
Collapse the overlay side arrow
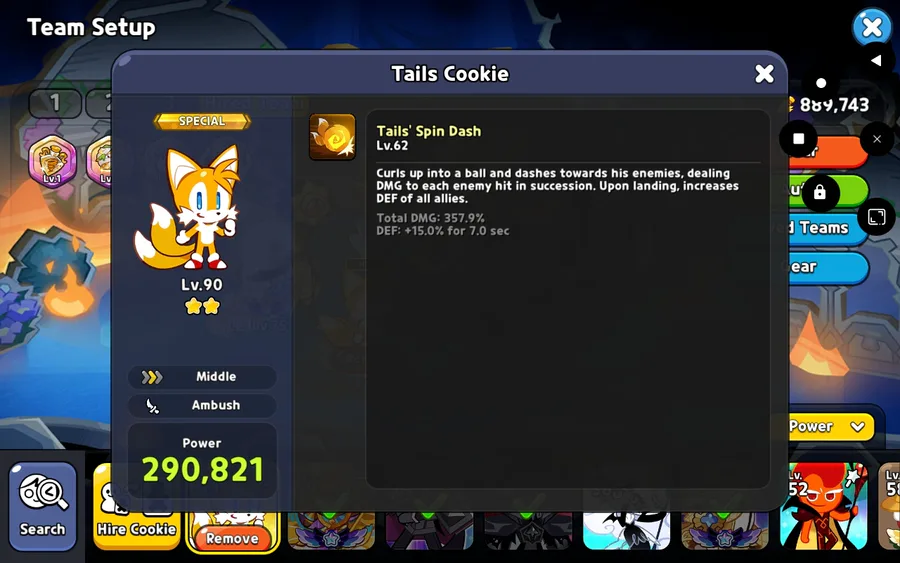[x=876, y=60]
